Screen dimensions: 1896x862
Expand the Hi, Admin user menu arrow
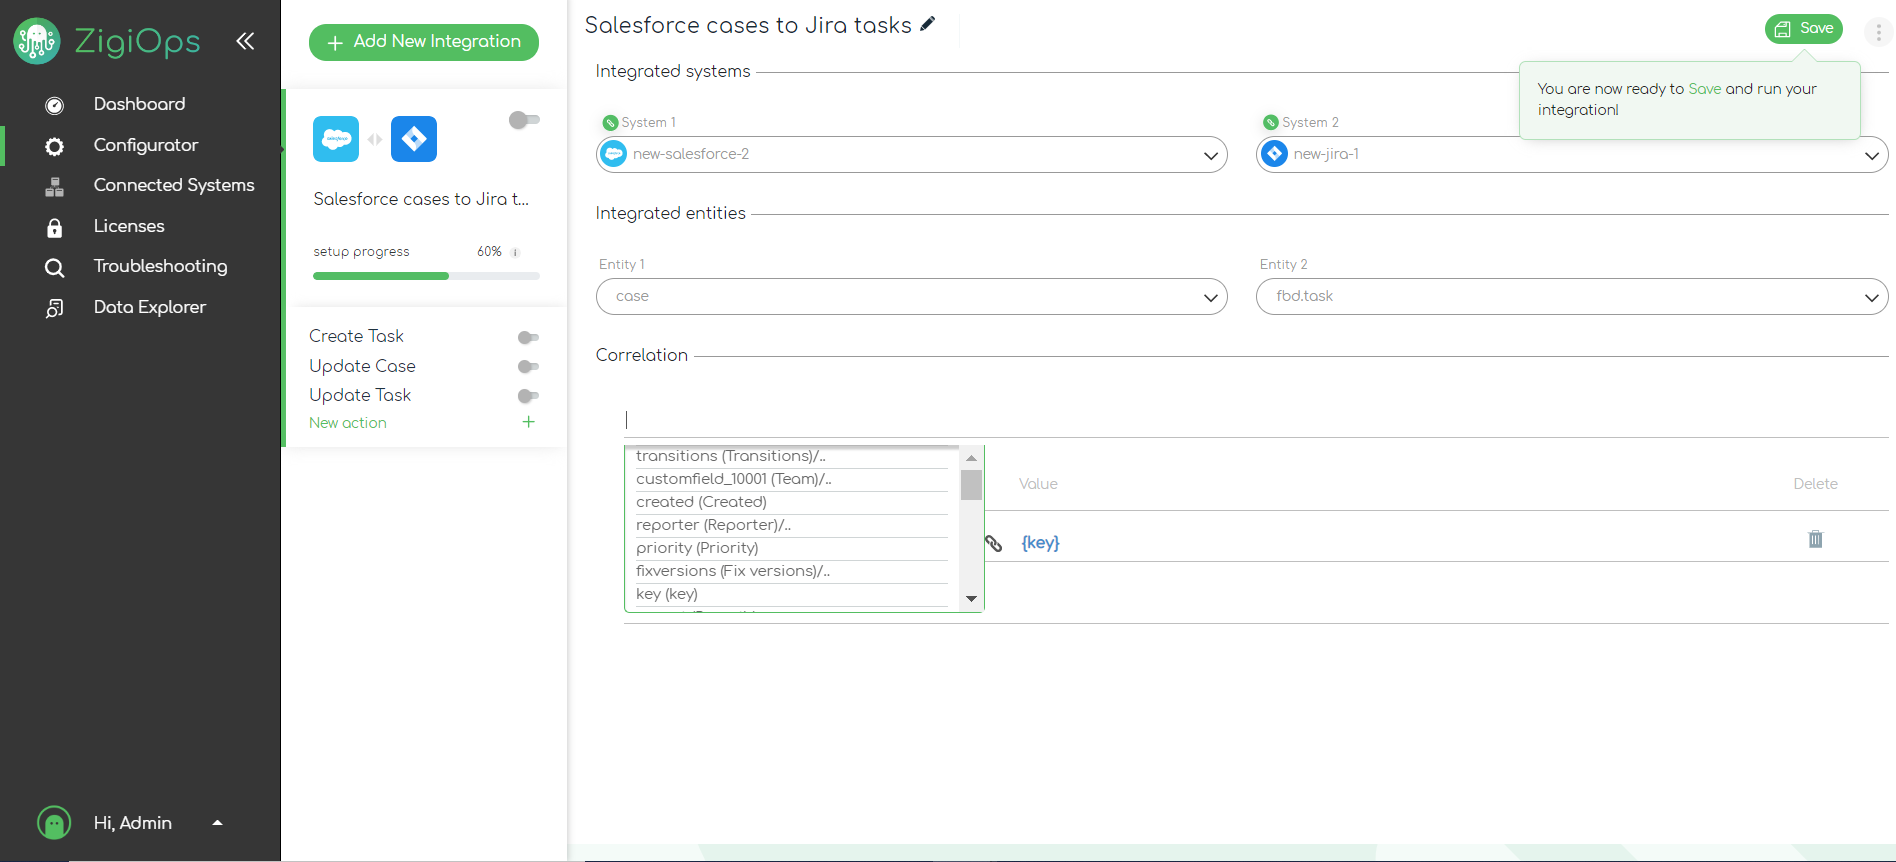click(x=217, y=823)
